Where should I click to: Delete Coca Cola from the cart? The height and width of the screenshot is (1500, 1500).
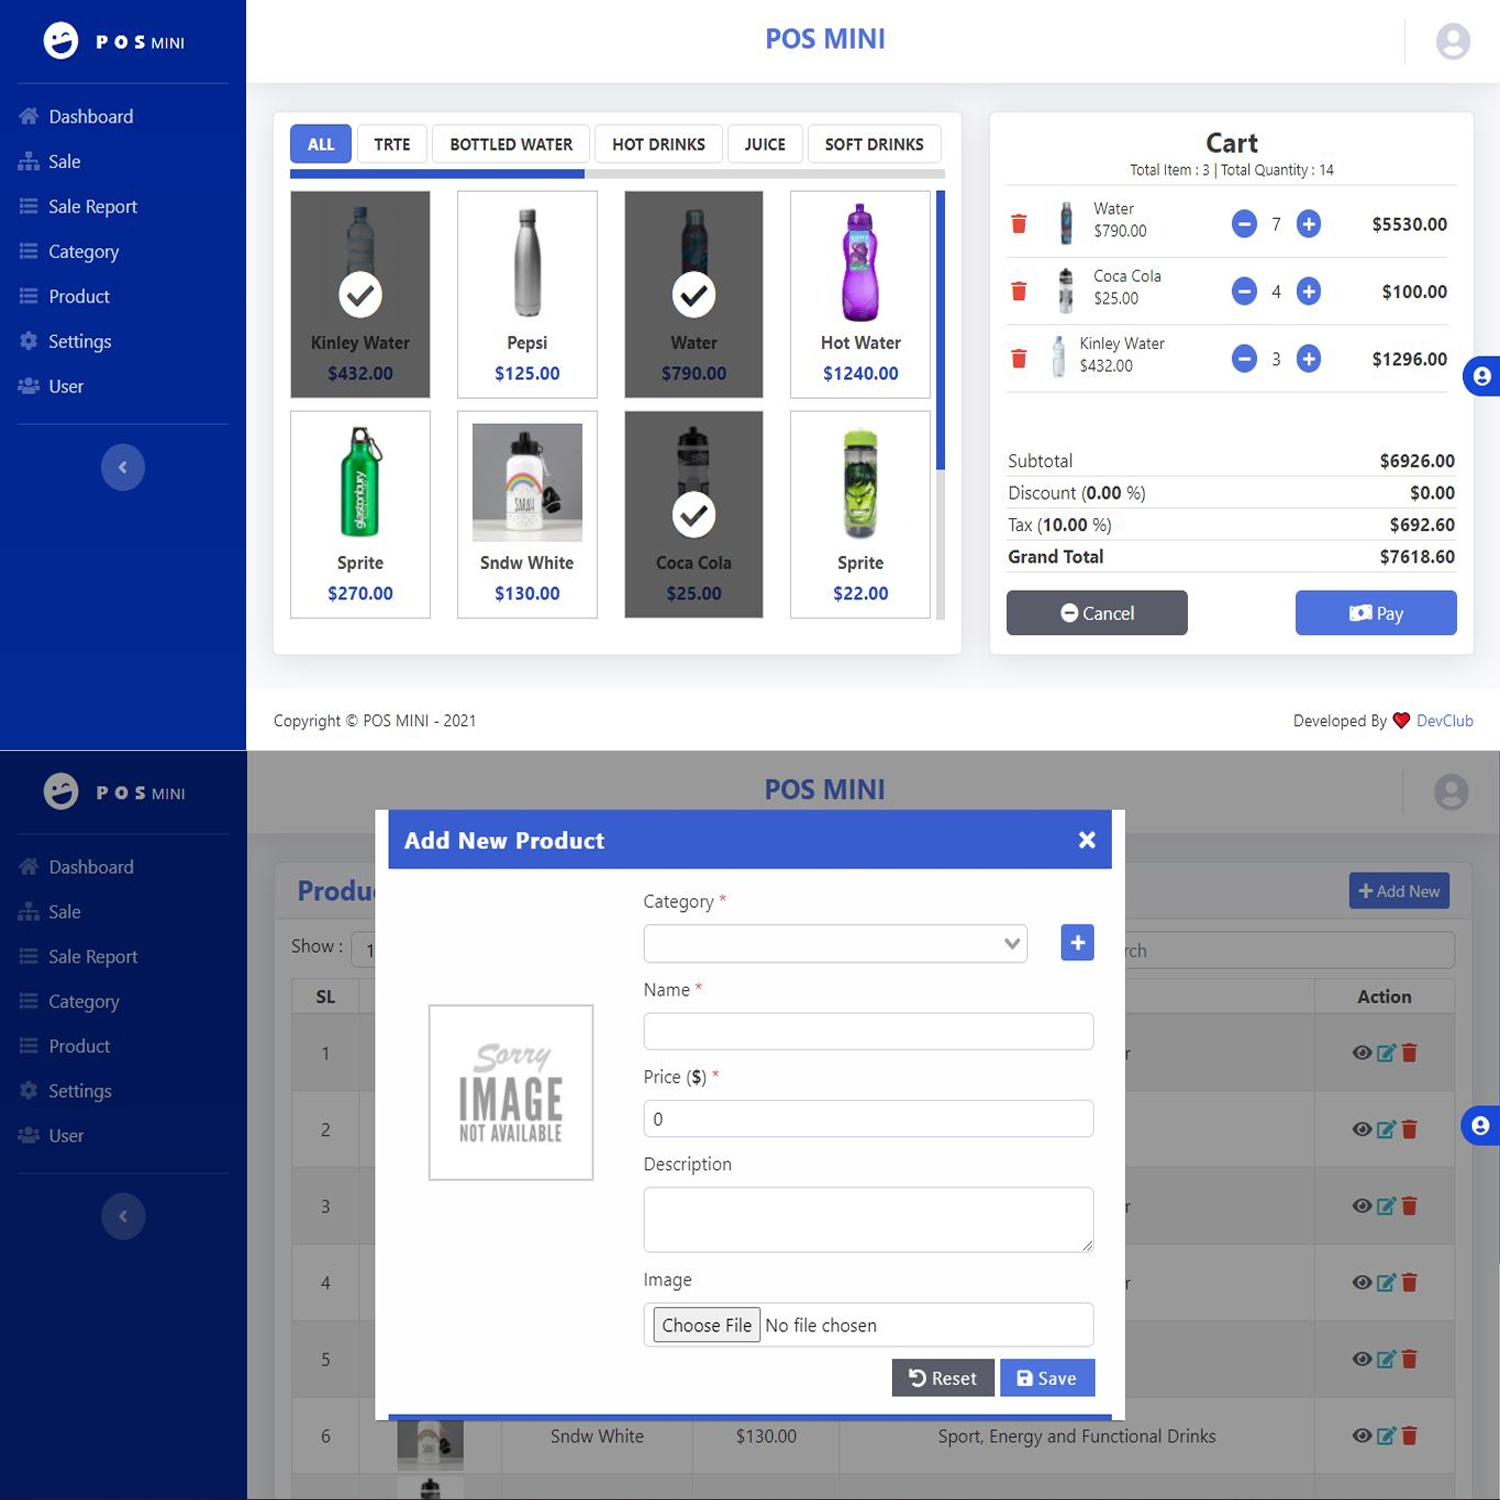tap(1018, 292)
